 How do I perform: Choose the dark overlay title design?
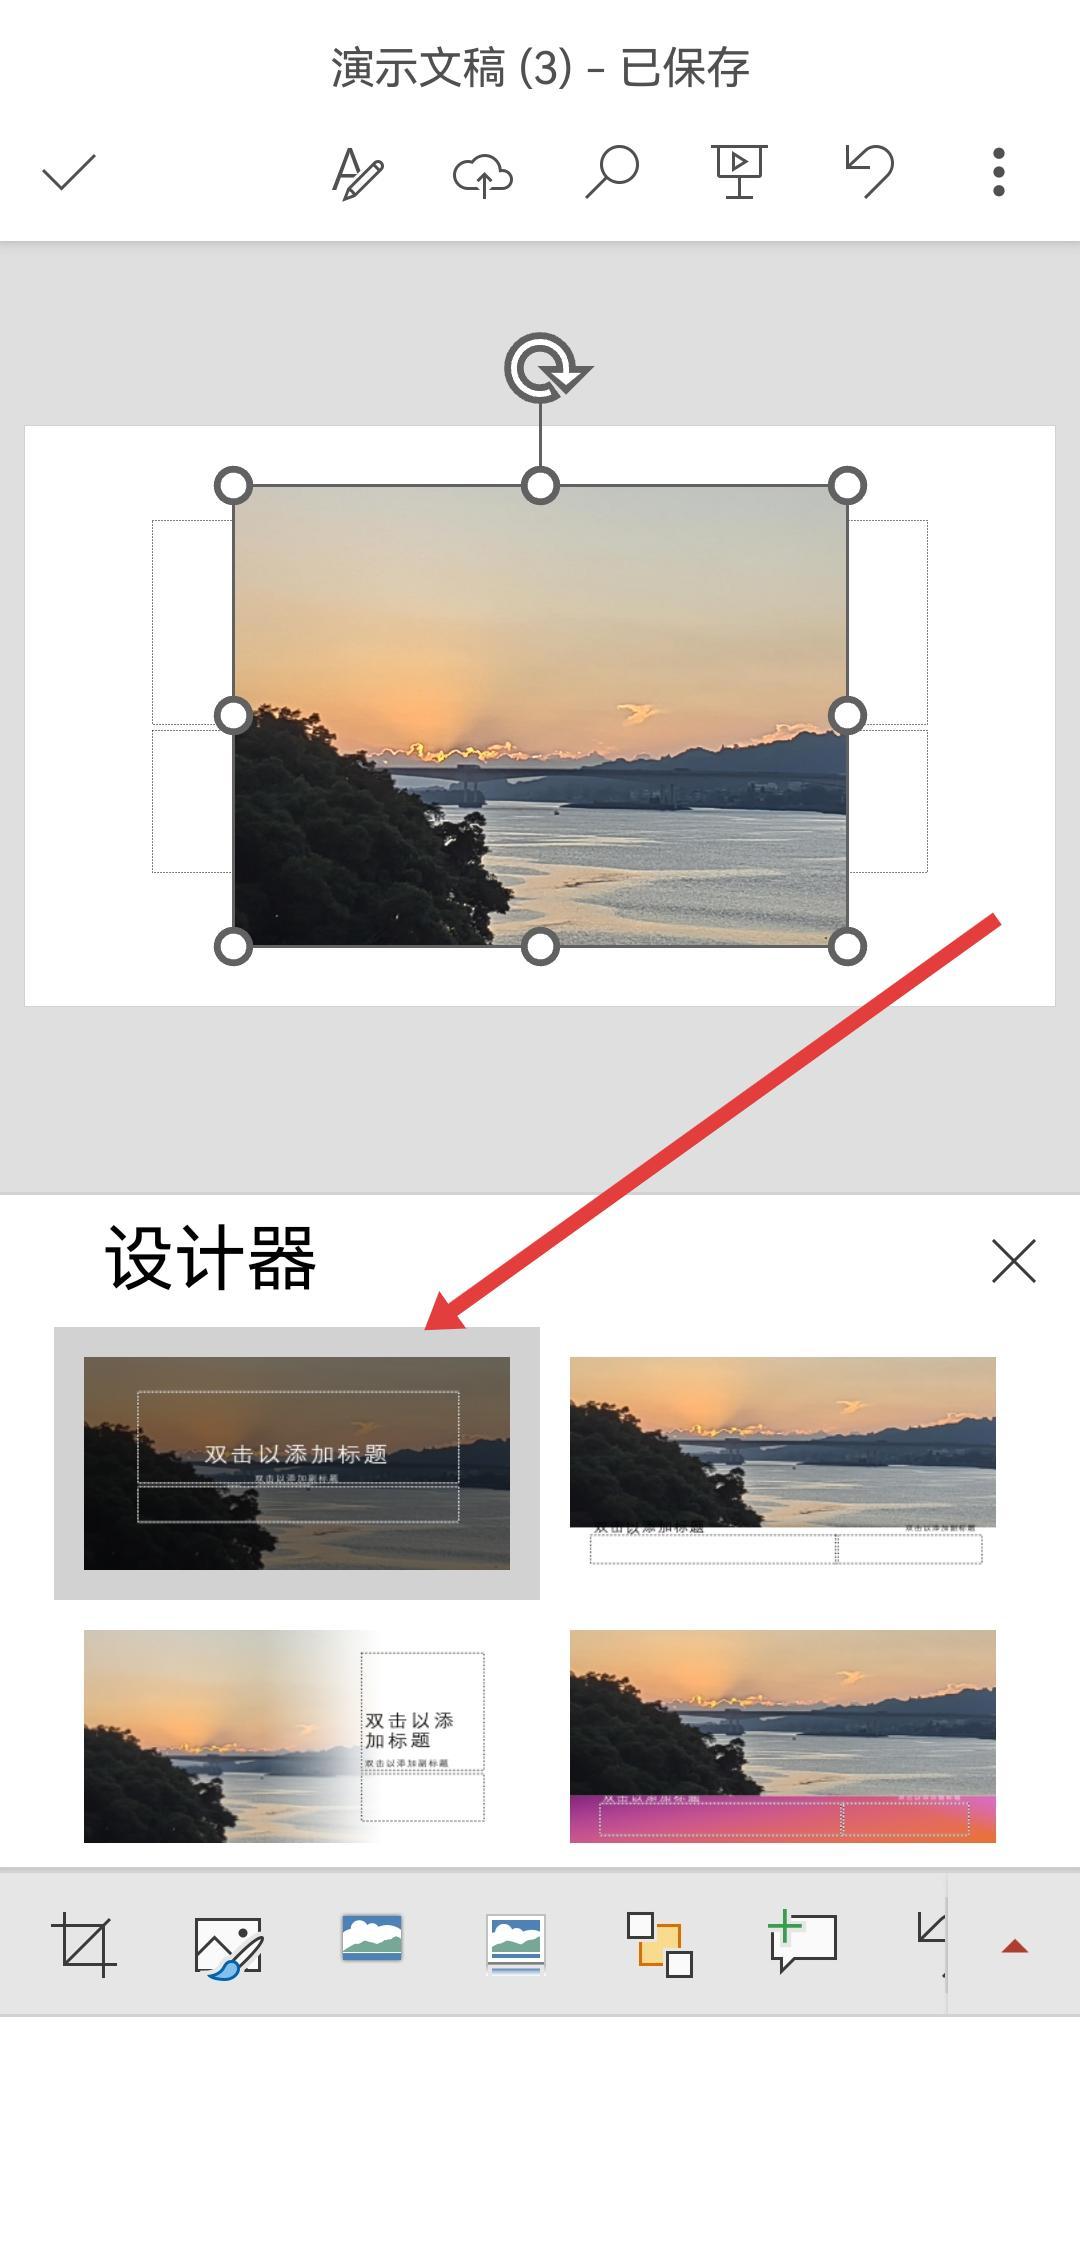[297, 1463]
